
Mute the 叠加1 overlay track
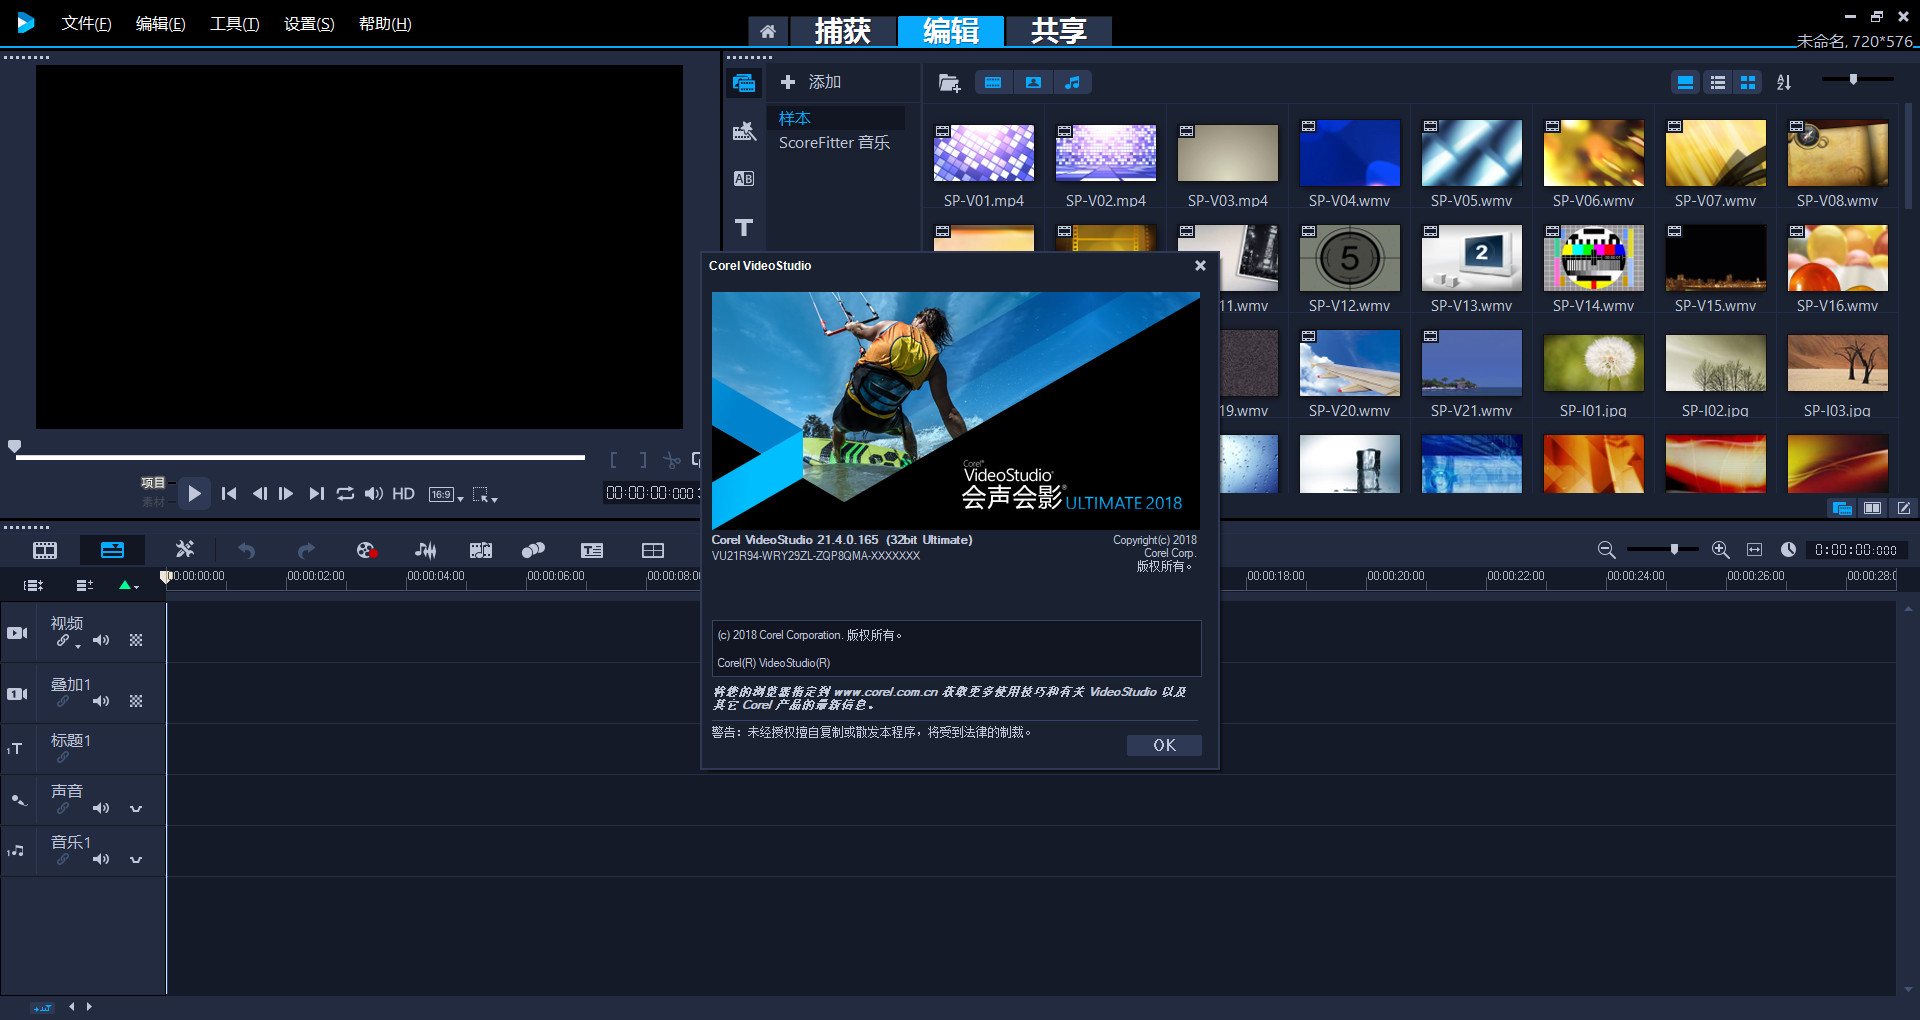click(101, 701)
